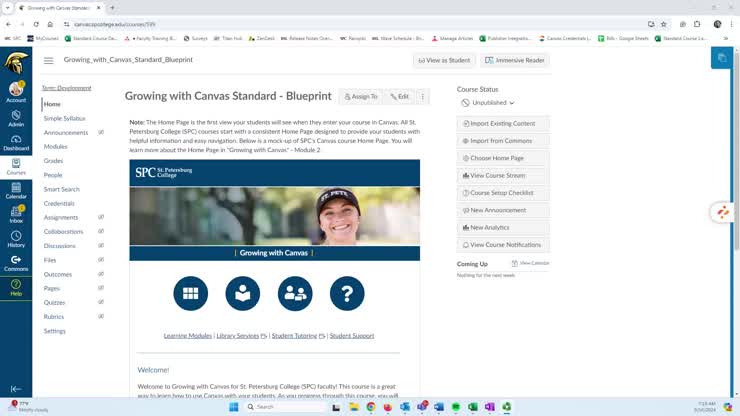Image resolution: width=740 pixels, height=416 pixels.
Task: Open the Calendar from global navigation
Action: pos(16,191)
